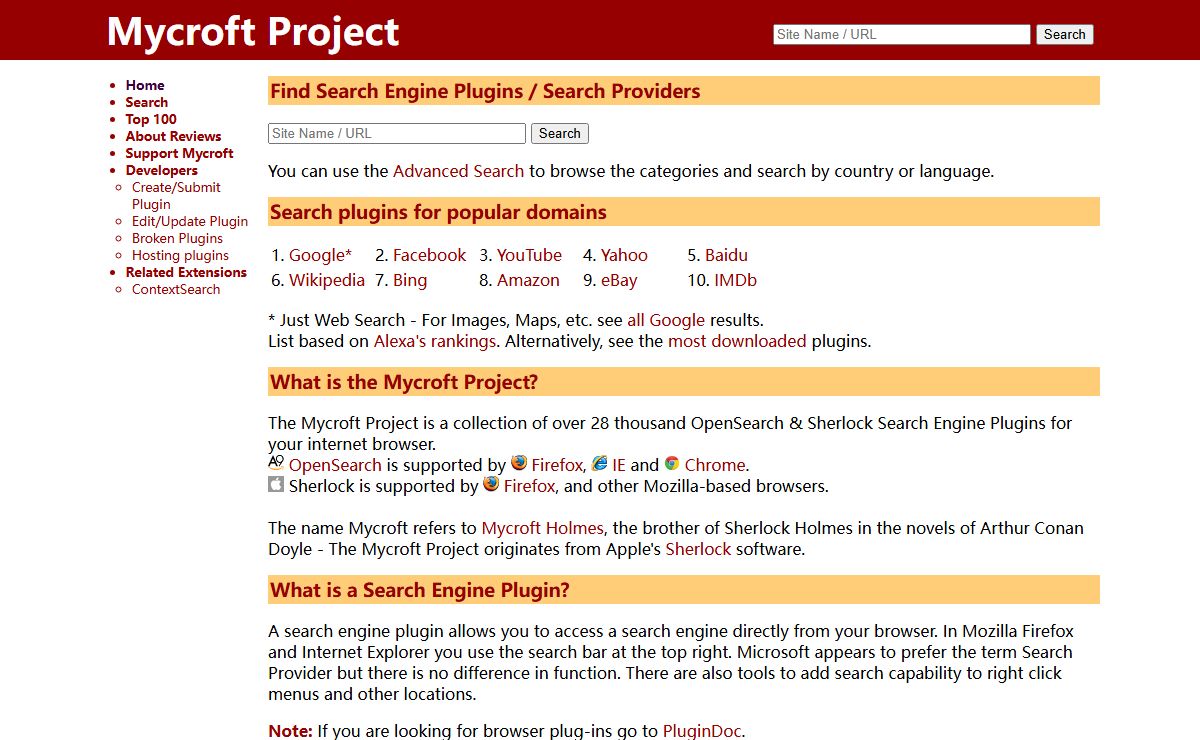Viewport: 1200px width, 740px height.
Task: Open Related Extensions in sidebar
Action: [x=186, y=272]
